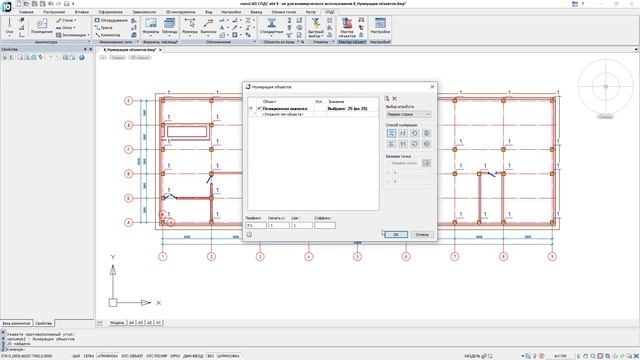Open the Построение ribbon tab
The width and height of the screenshot is (640, 360).
[x=54, y=12]
